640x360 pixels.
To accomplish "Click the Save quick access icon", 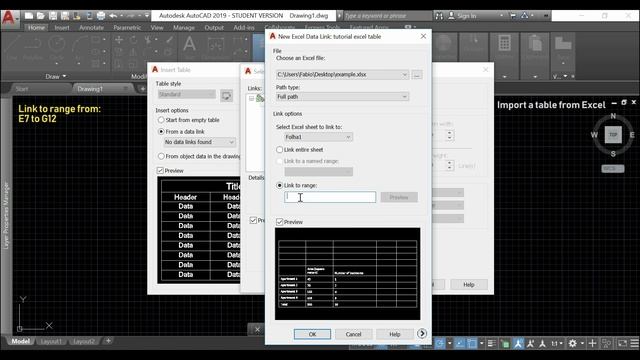I will tap(53, 16).
